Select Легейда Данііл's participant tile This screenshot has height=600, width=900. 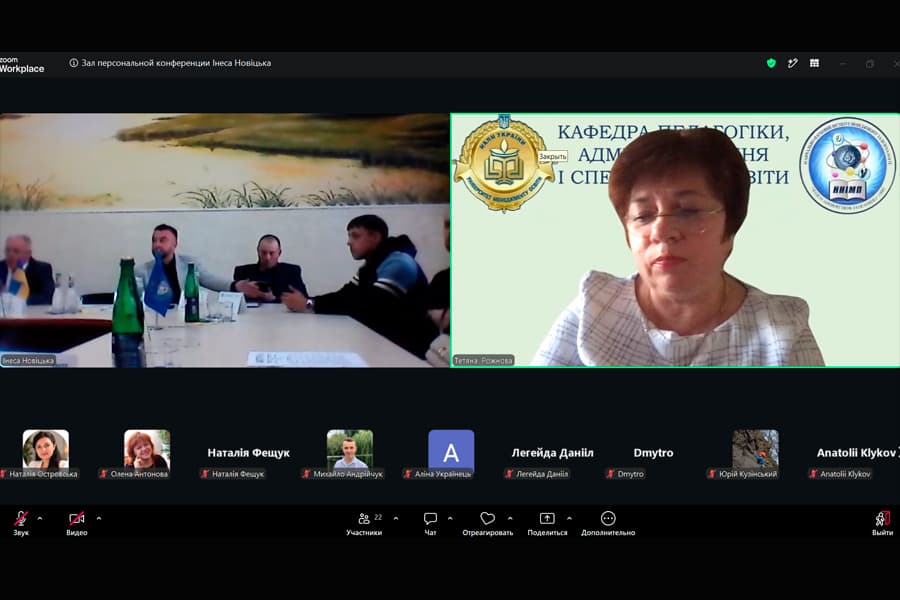[553, 453]
